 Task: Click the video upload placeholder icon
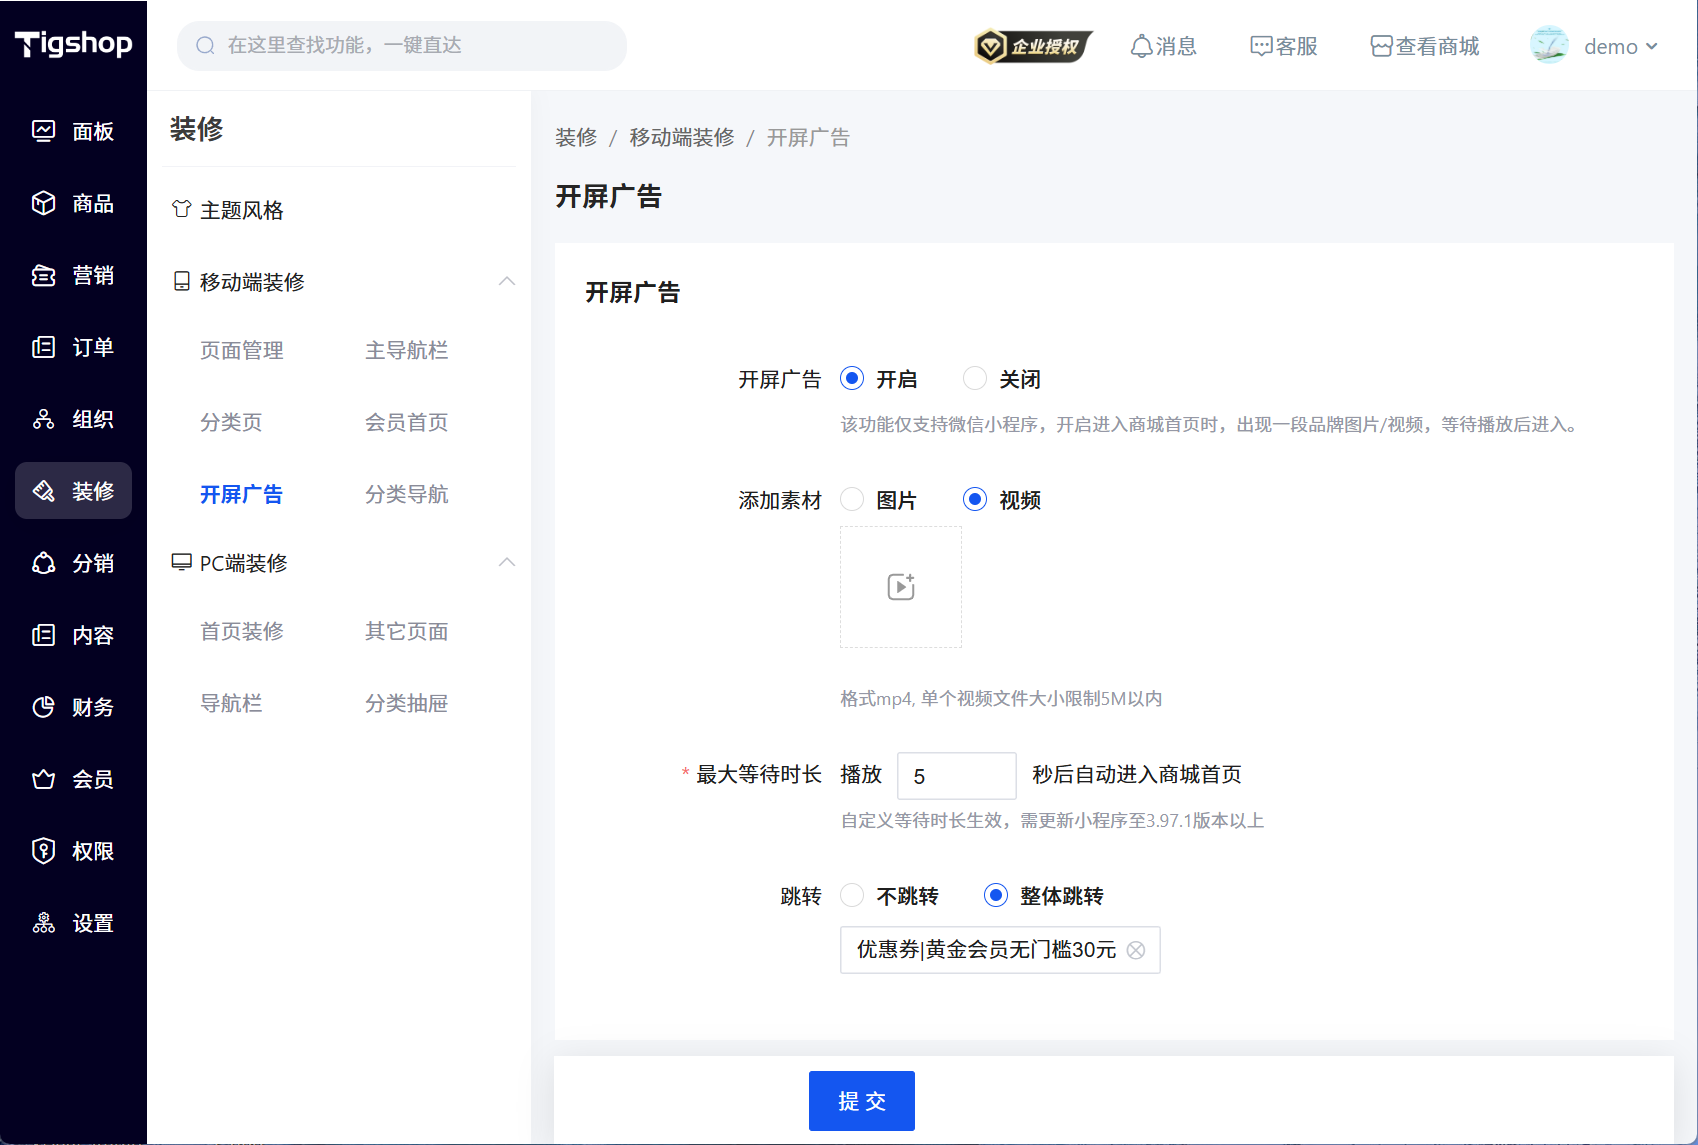[901, 587]
